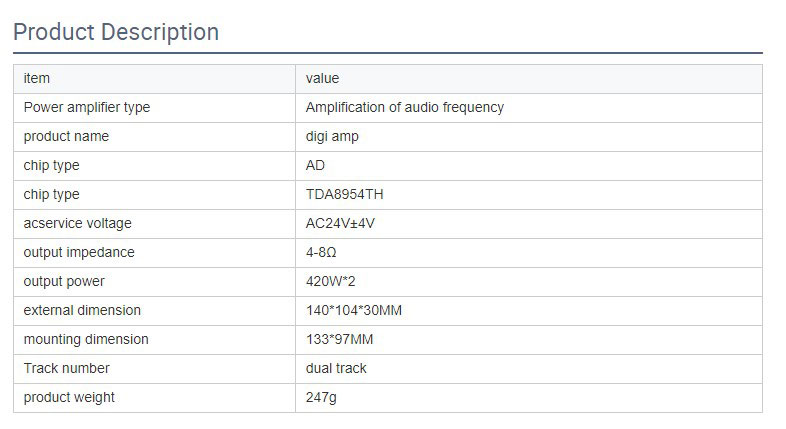Viewport: 786px width, 429px height.
Task: Select the 'external dimension' label cell
Action: click(x=82, y=310)
